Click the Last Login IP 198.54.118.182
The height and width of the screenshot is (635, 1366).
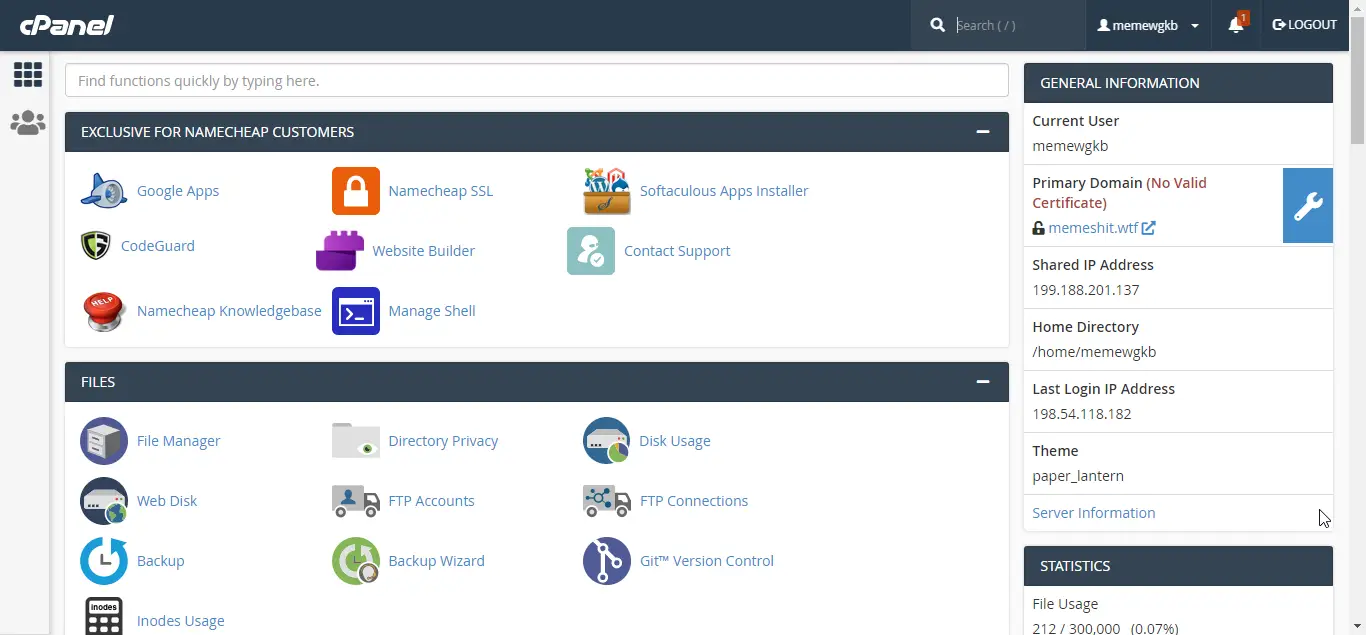pos(1082,414)
